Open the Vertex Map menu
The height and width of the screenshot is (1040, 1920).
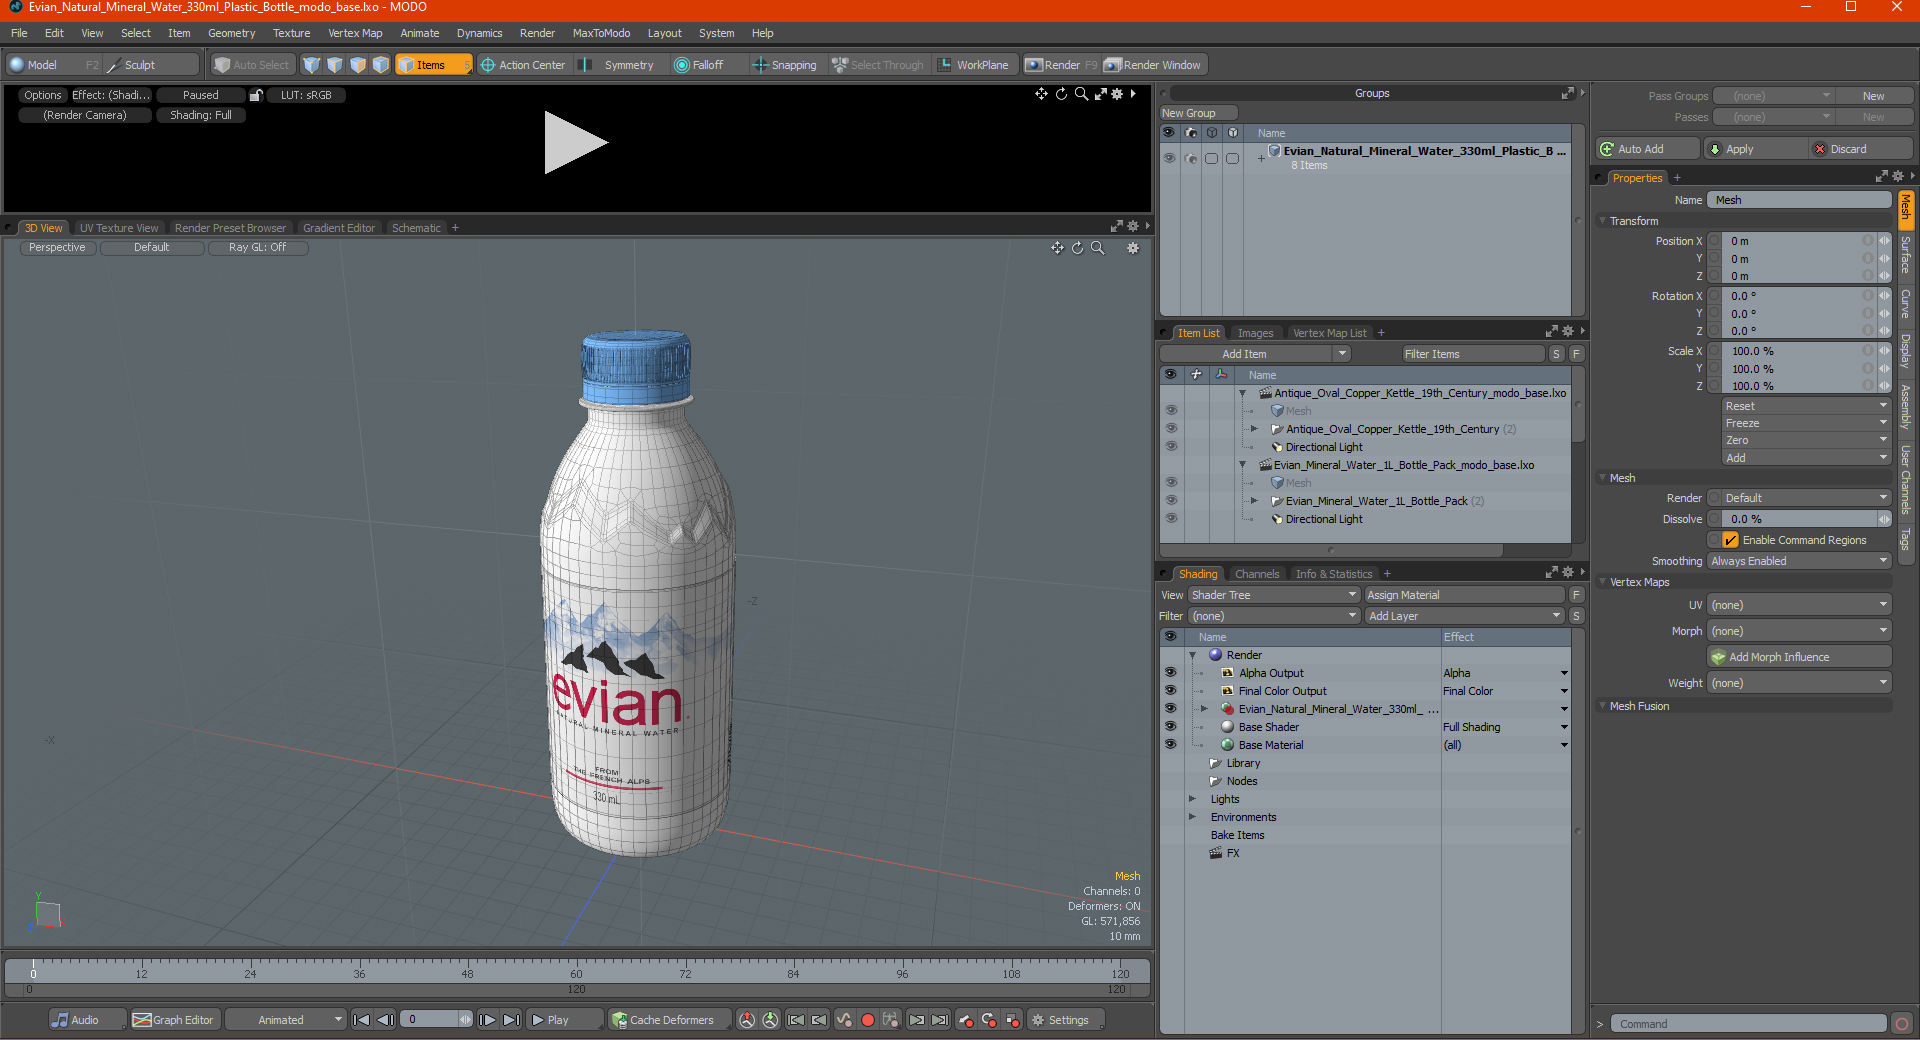(355, 33)
